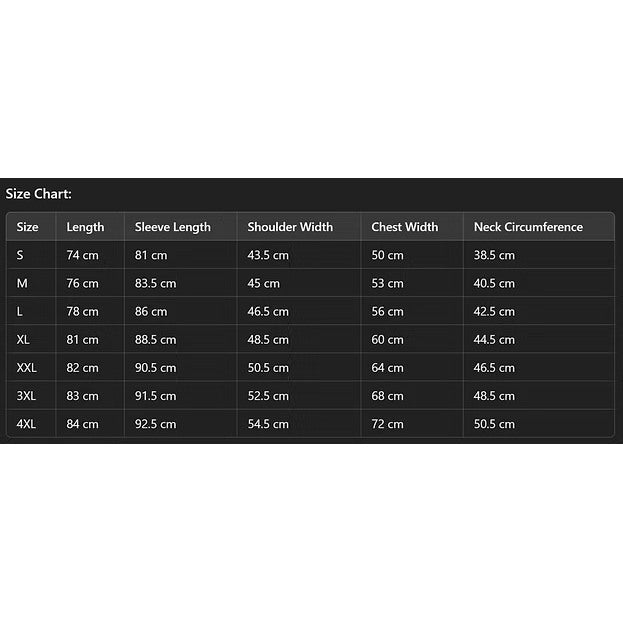Click the 72 cm chest width cell
This screenshot has height=623, width=623.
387,424
